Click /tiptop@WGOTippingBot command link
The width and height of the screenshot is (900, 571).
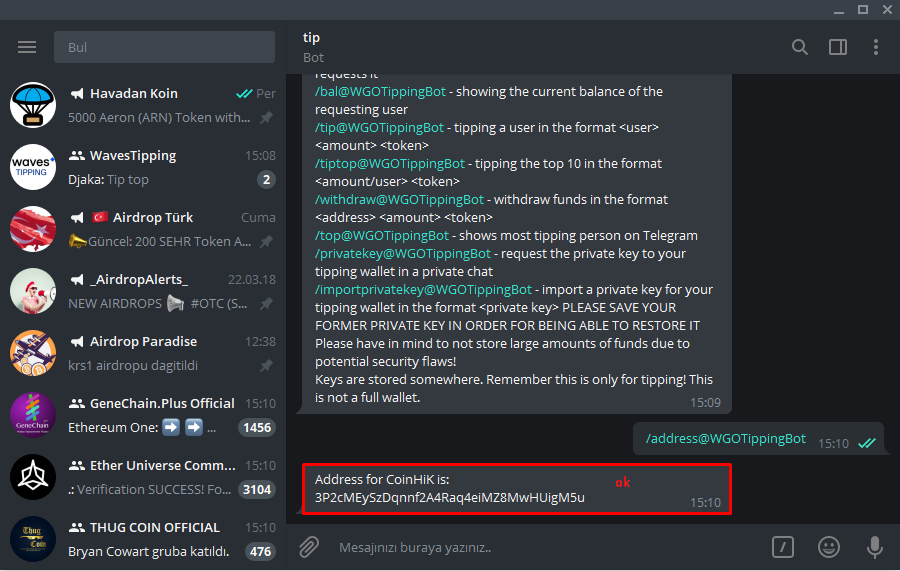[390, 164]
